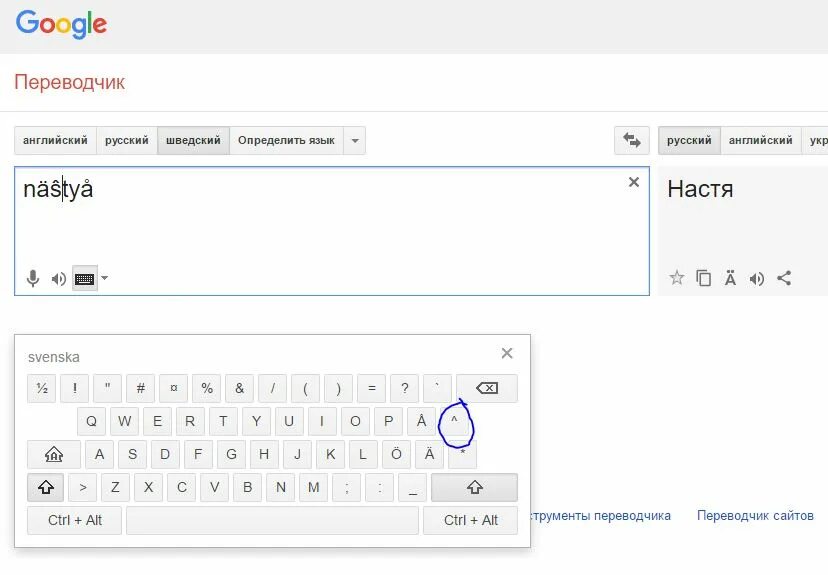Select the translated text Настя
Viewport: 828px width, 575px height.
click(x=700, y=189)
